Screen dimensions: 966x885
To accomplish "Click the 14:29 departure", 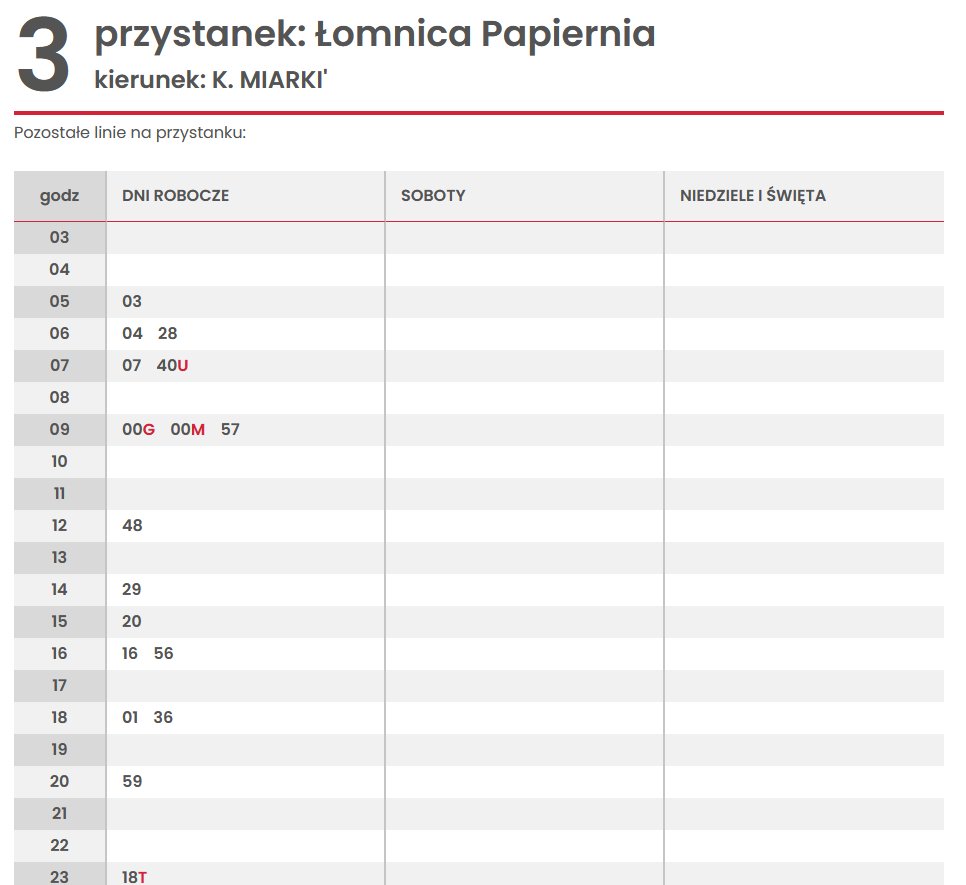I will pos(131,589).
